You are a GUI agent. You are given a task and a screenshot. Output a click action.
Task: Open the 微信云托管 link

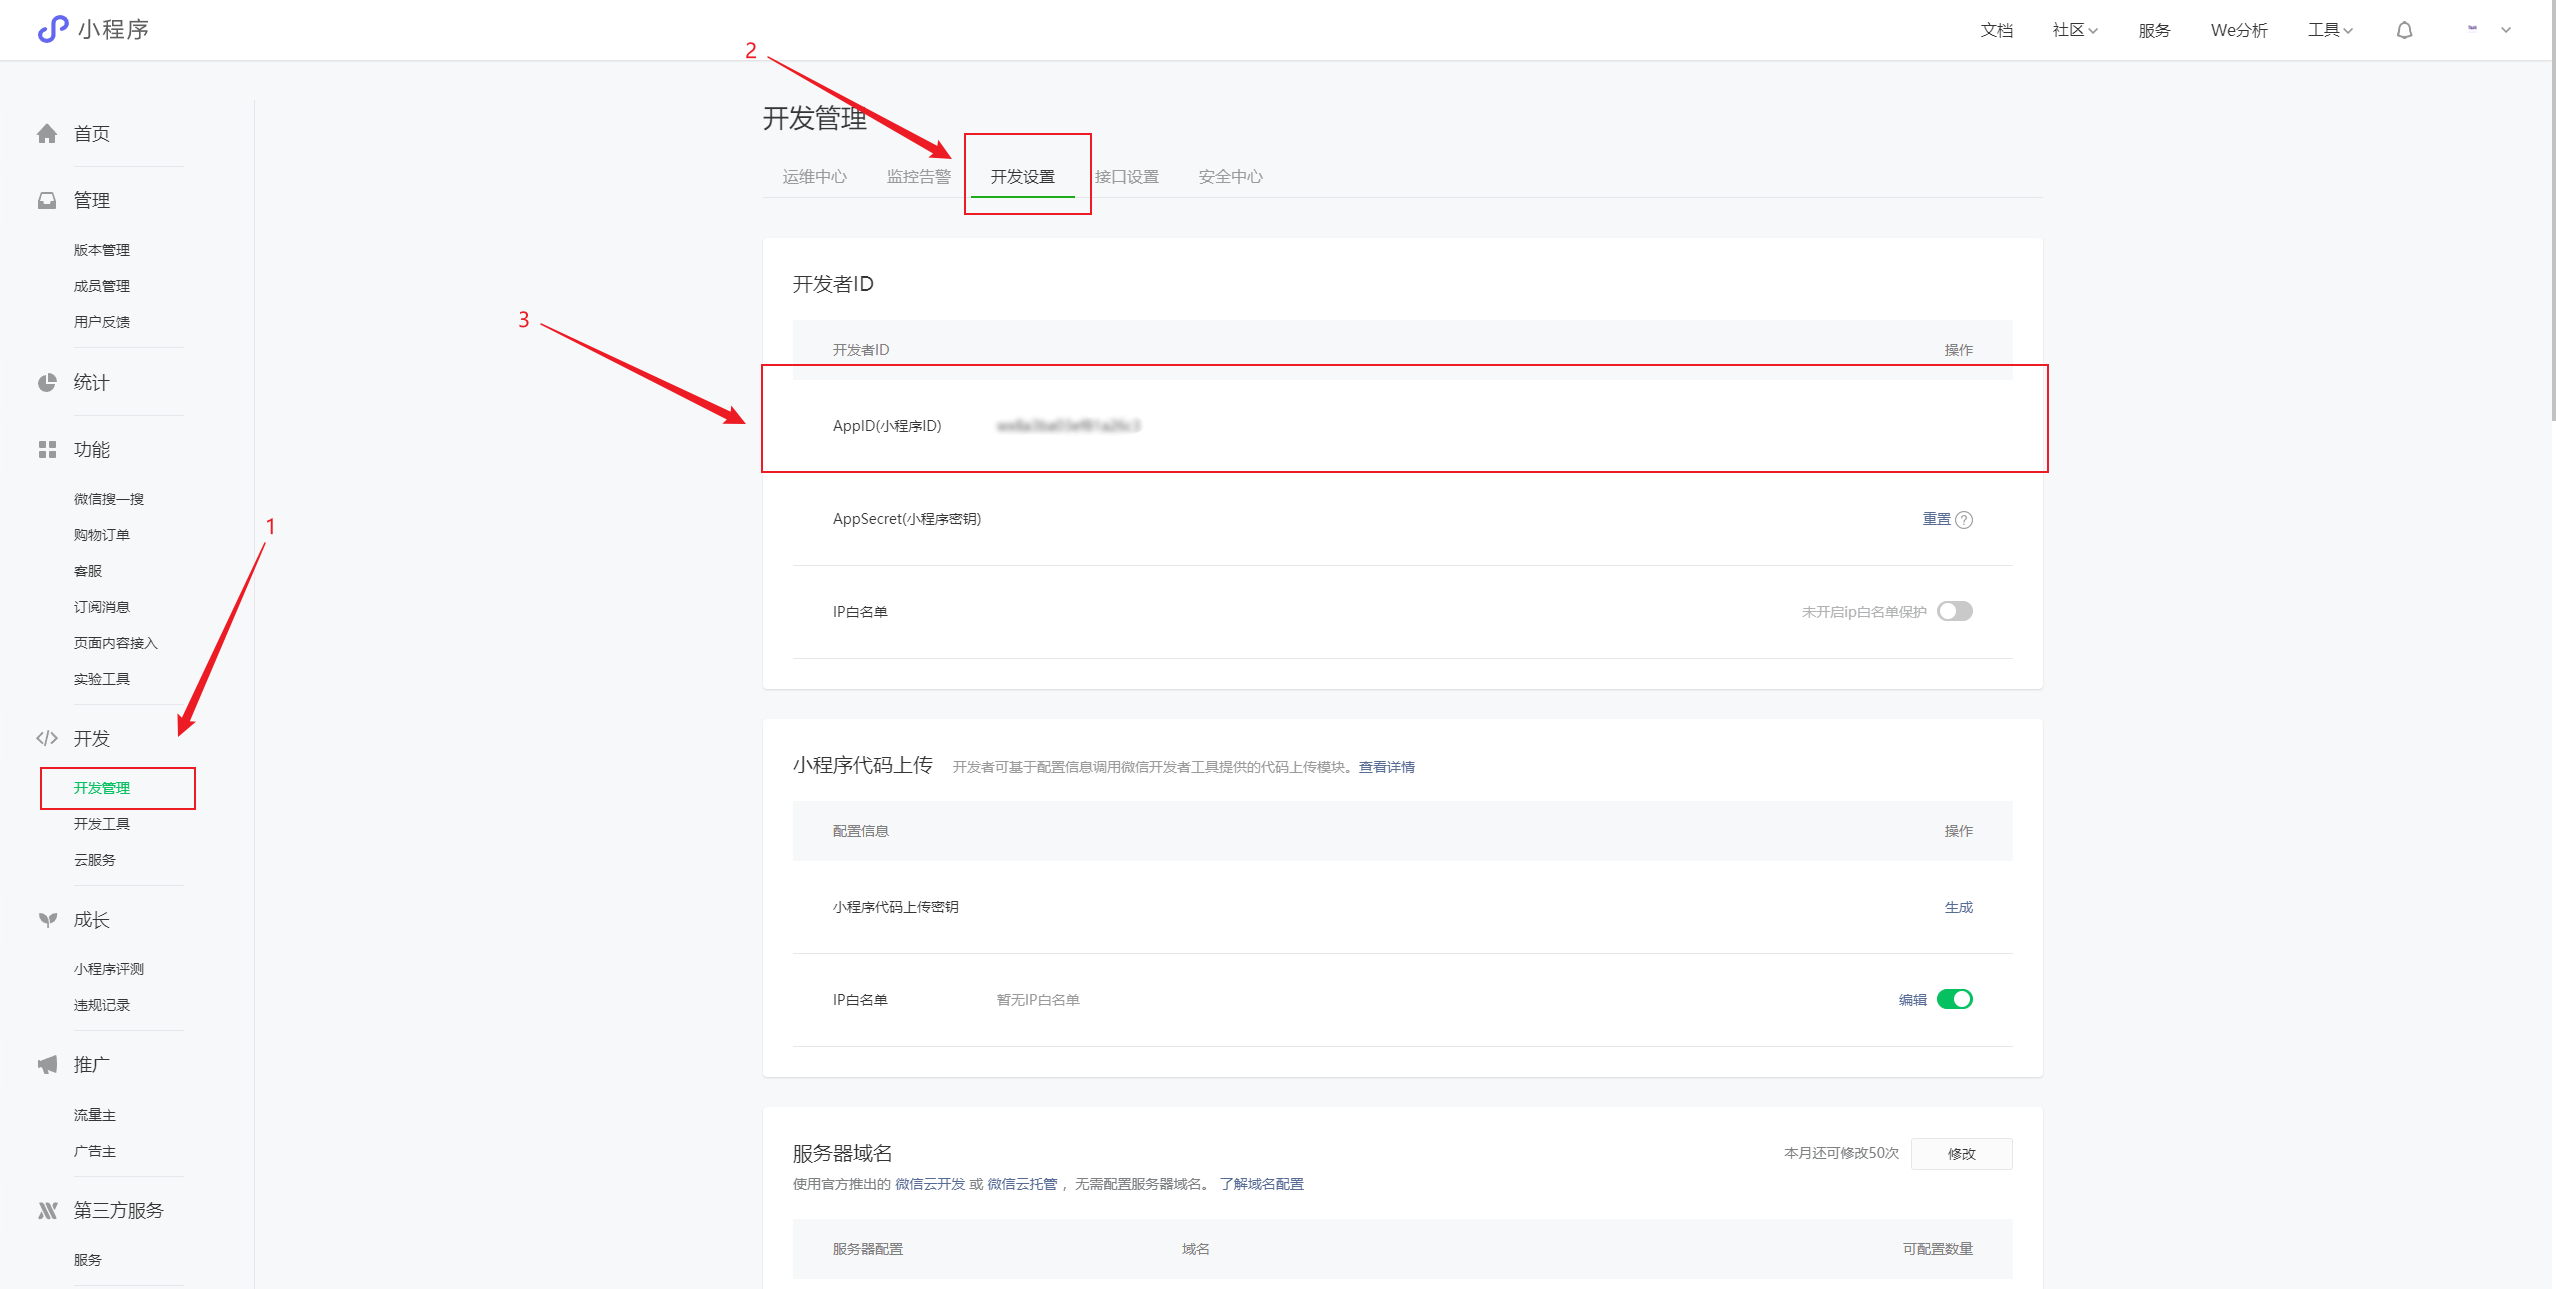click(1022, 1185)
